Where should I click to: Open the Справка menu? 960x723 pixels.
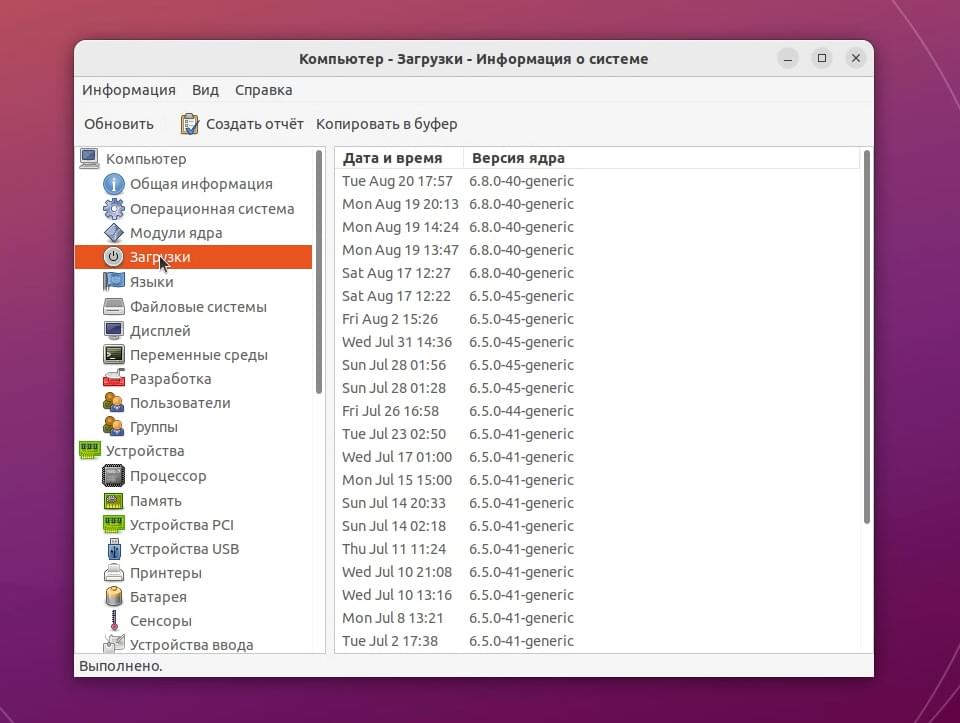[263, 90]
